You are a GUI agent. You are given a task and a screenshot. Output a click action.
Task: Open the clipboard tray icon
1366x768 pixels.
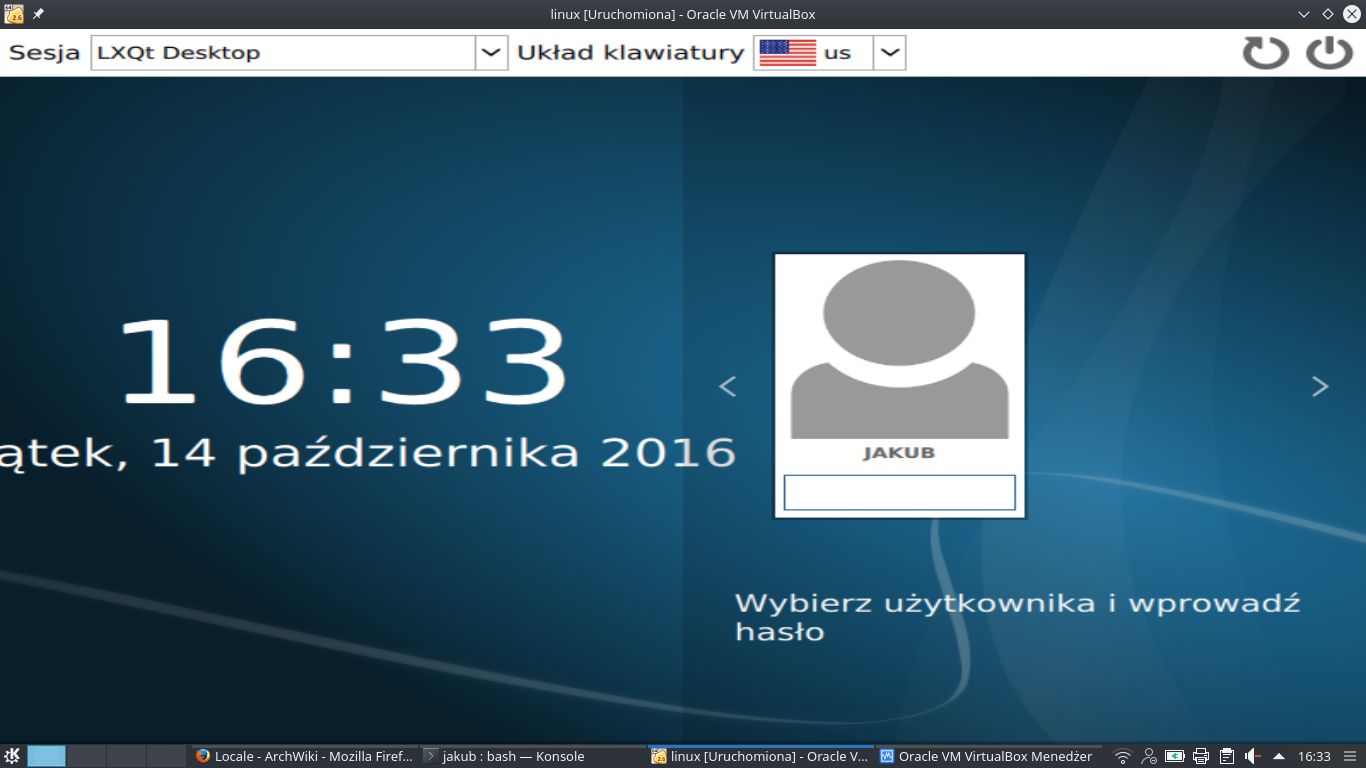click(x=1227, y=756)
